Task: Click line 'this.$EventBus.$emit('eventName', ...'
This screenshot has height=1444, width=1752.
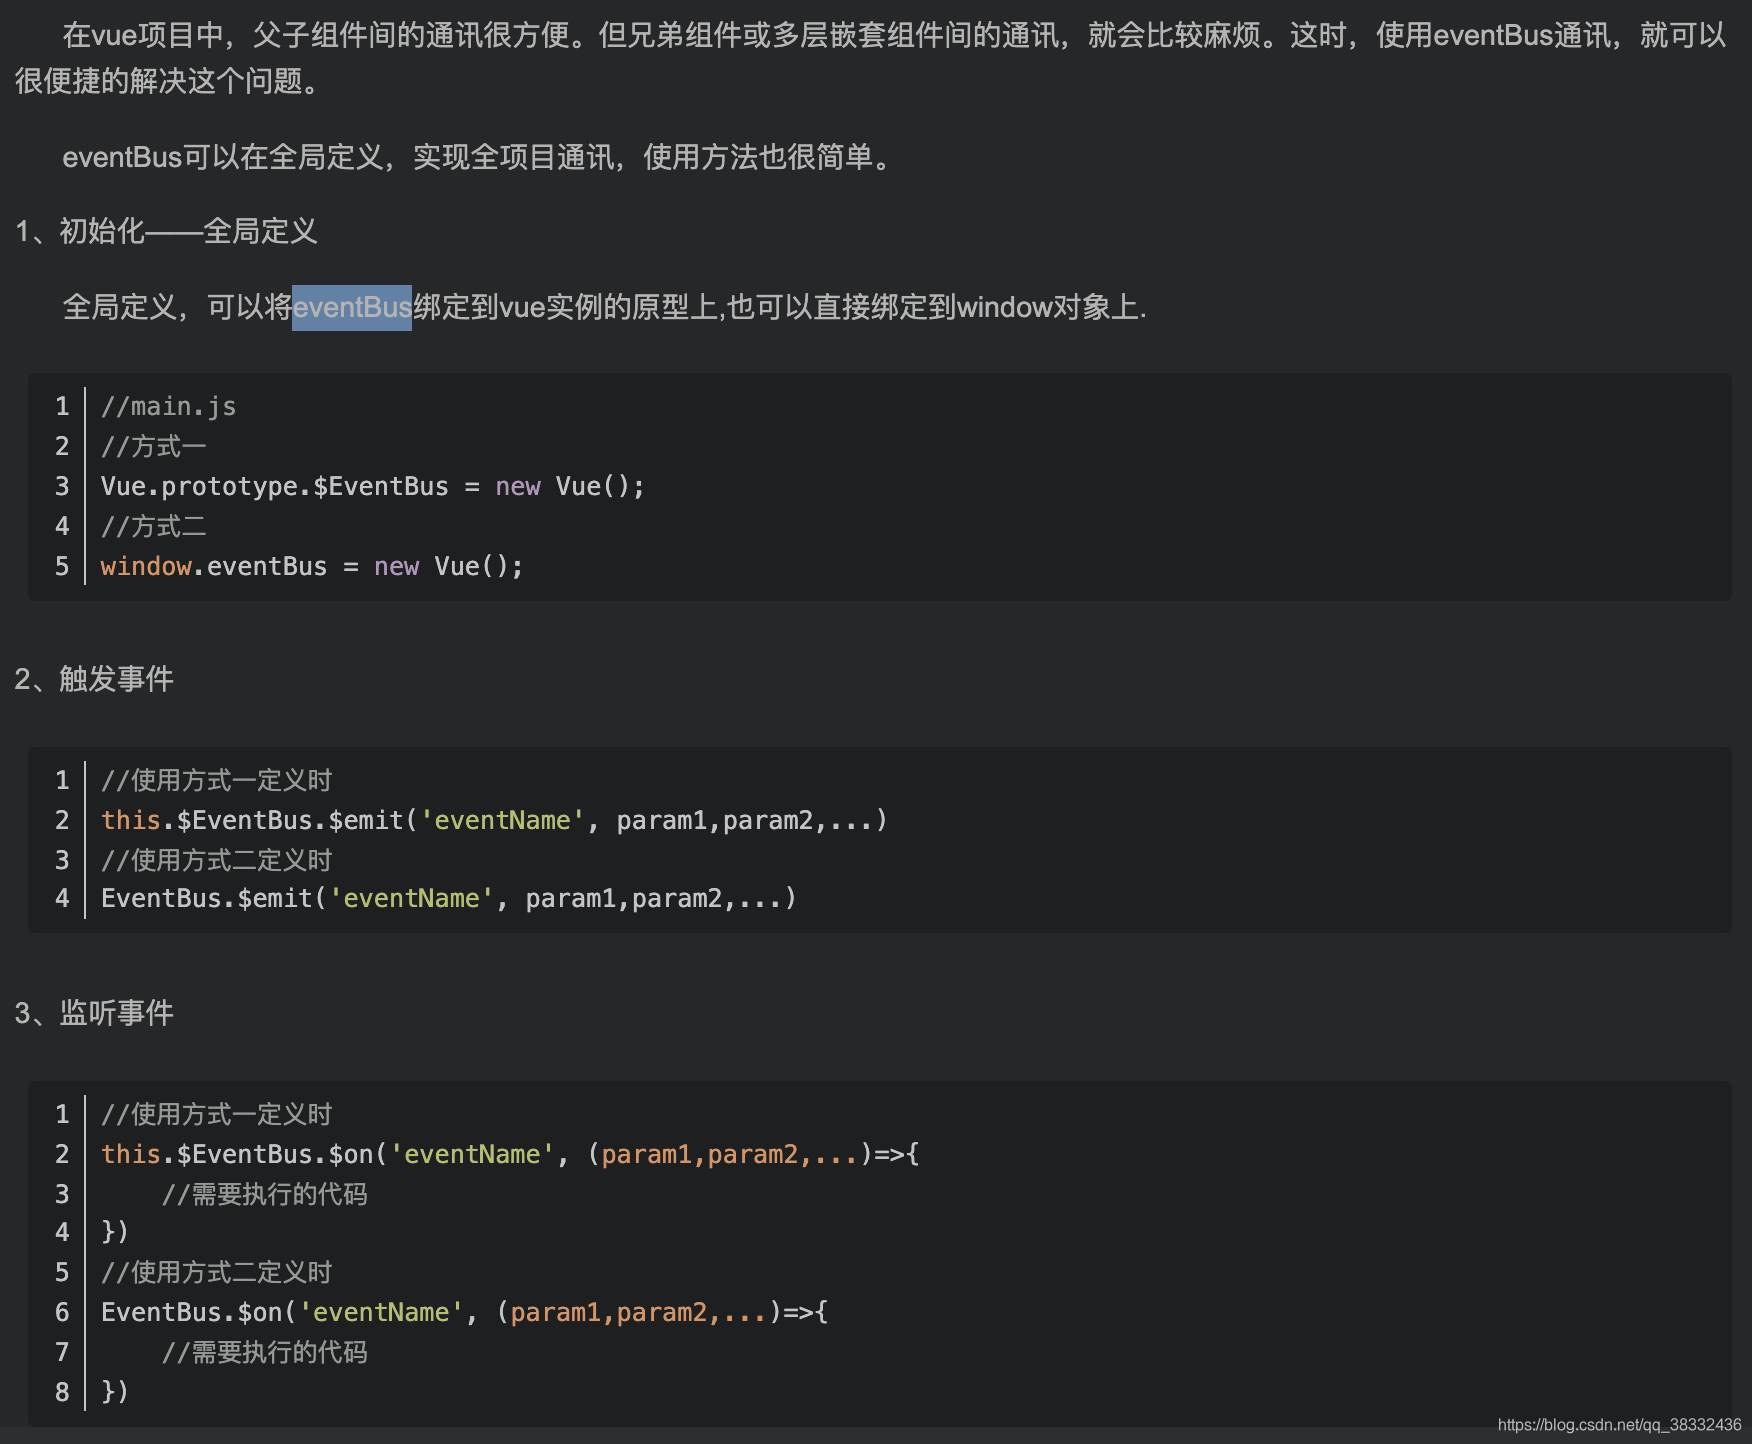Action: pos(494,820)
